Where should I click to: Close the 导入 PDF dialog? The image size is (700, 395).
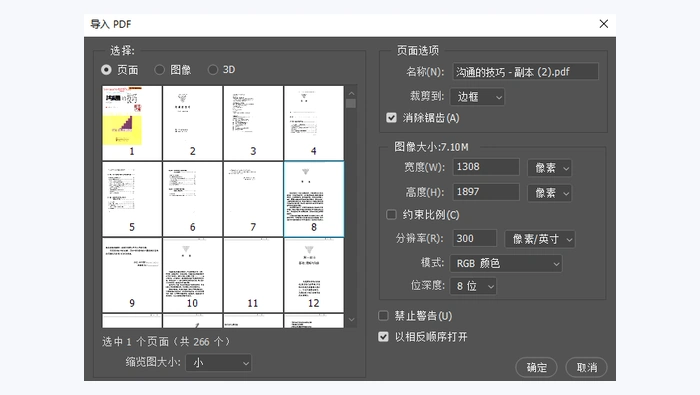pyautogui.click(x=604, y=24)
